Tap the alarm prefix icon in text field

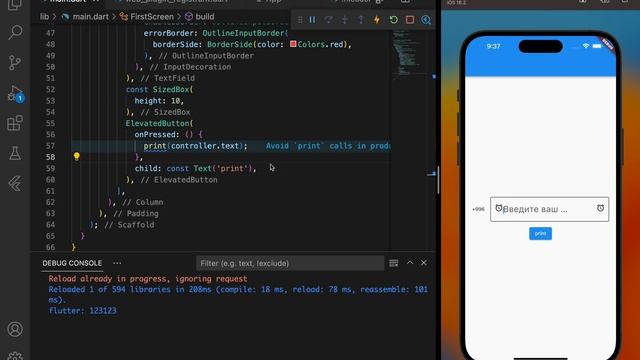coord(498,208)
